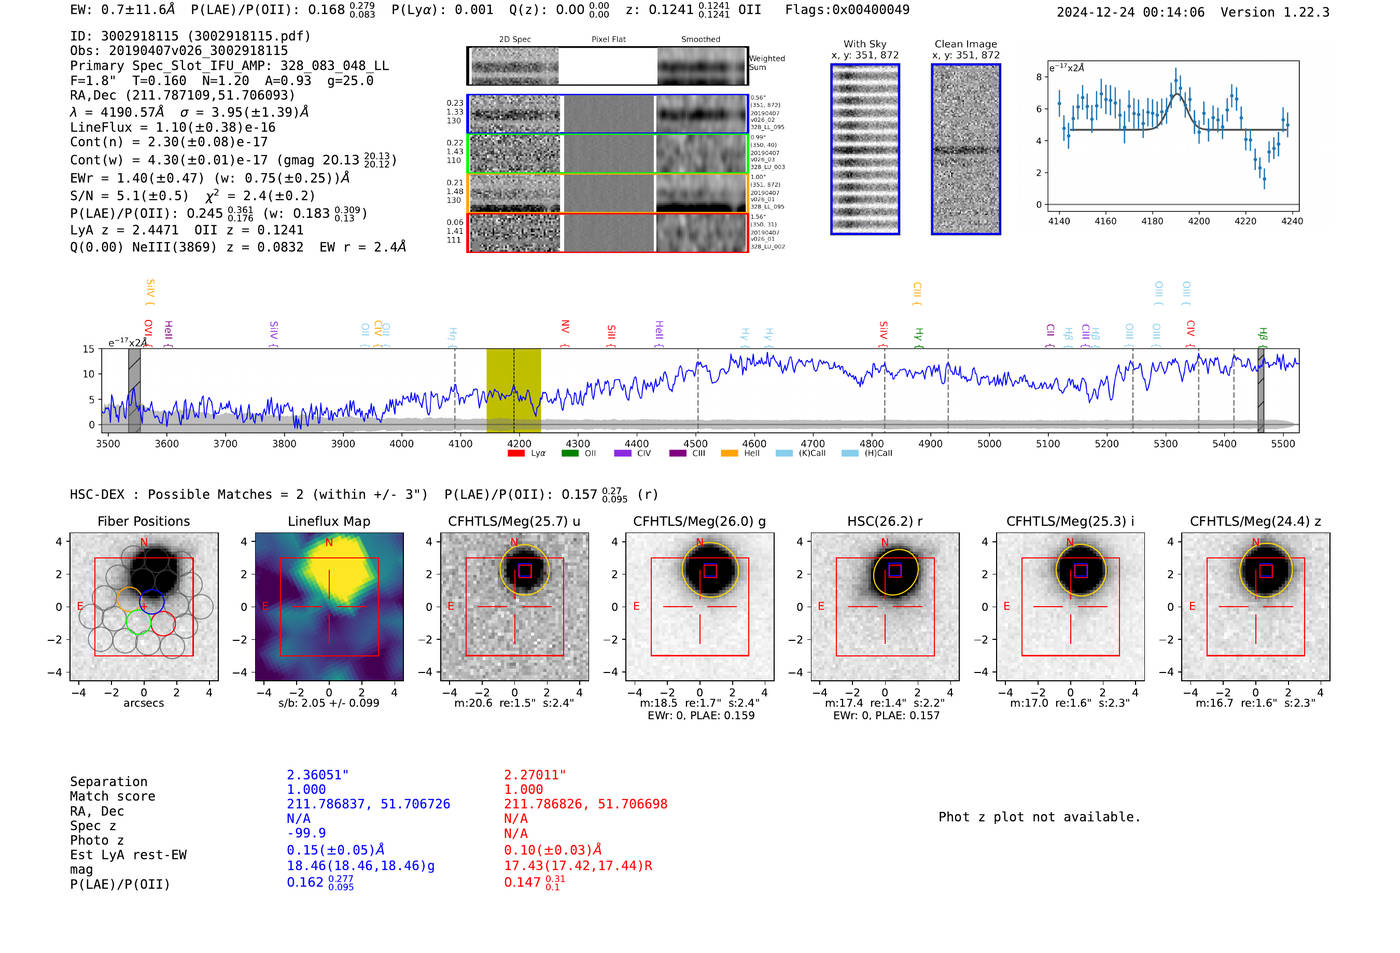Open the Fiber Positions image
1400x953 pixels.
click(x=144, y=606)
